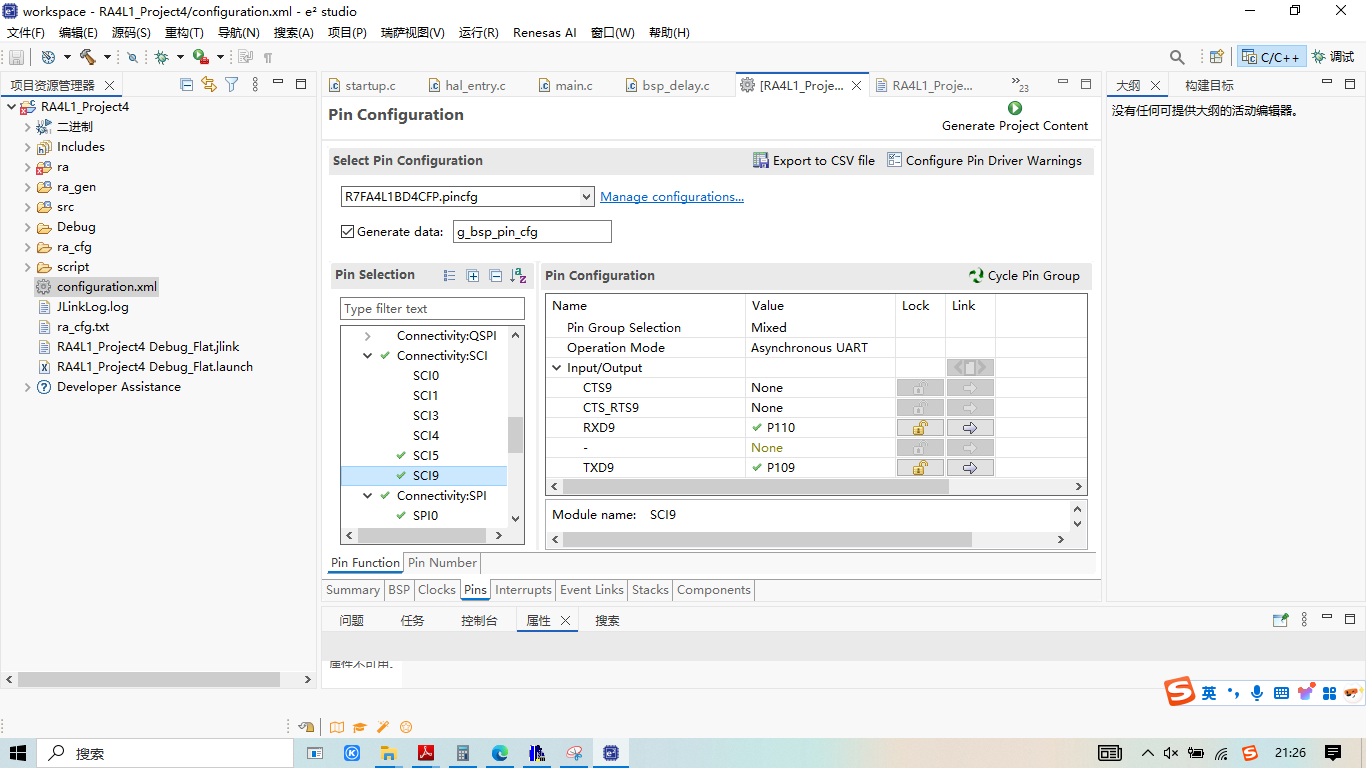Open the Renesas AI menu
Screen dimensions: 1366x768
[545, 32]
